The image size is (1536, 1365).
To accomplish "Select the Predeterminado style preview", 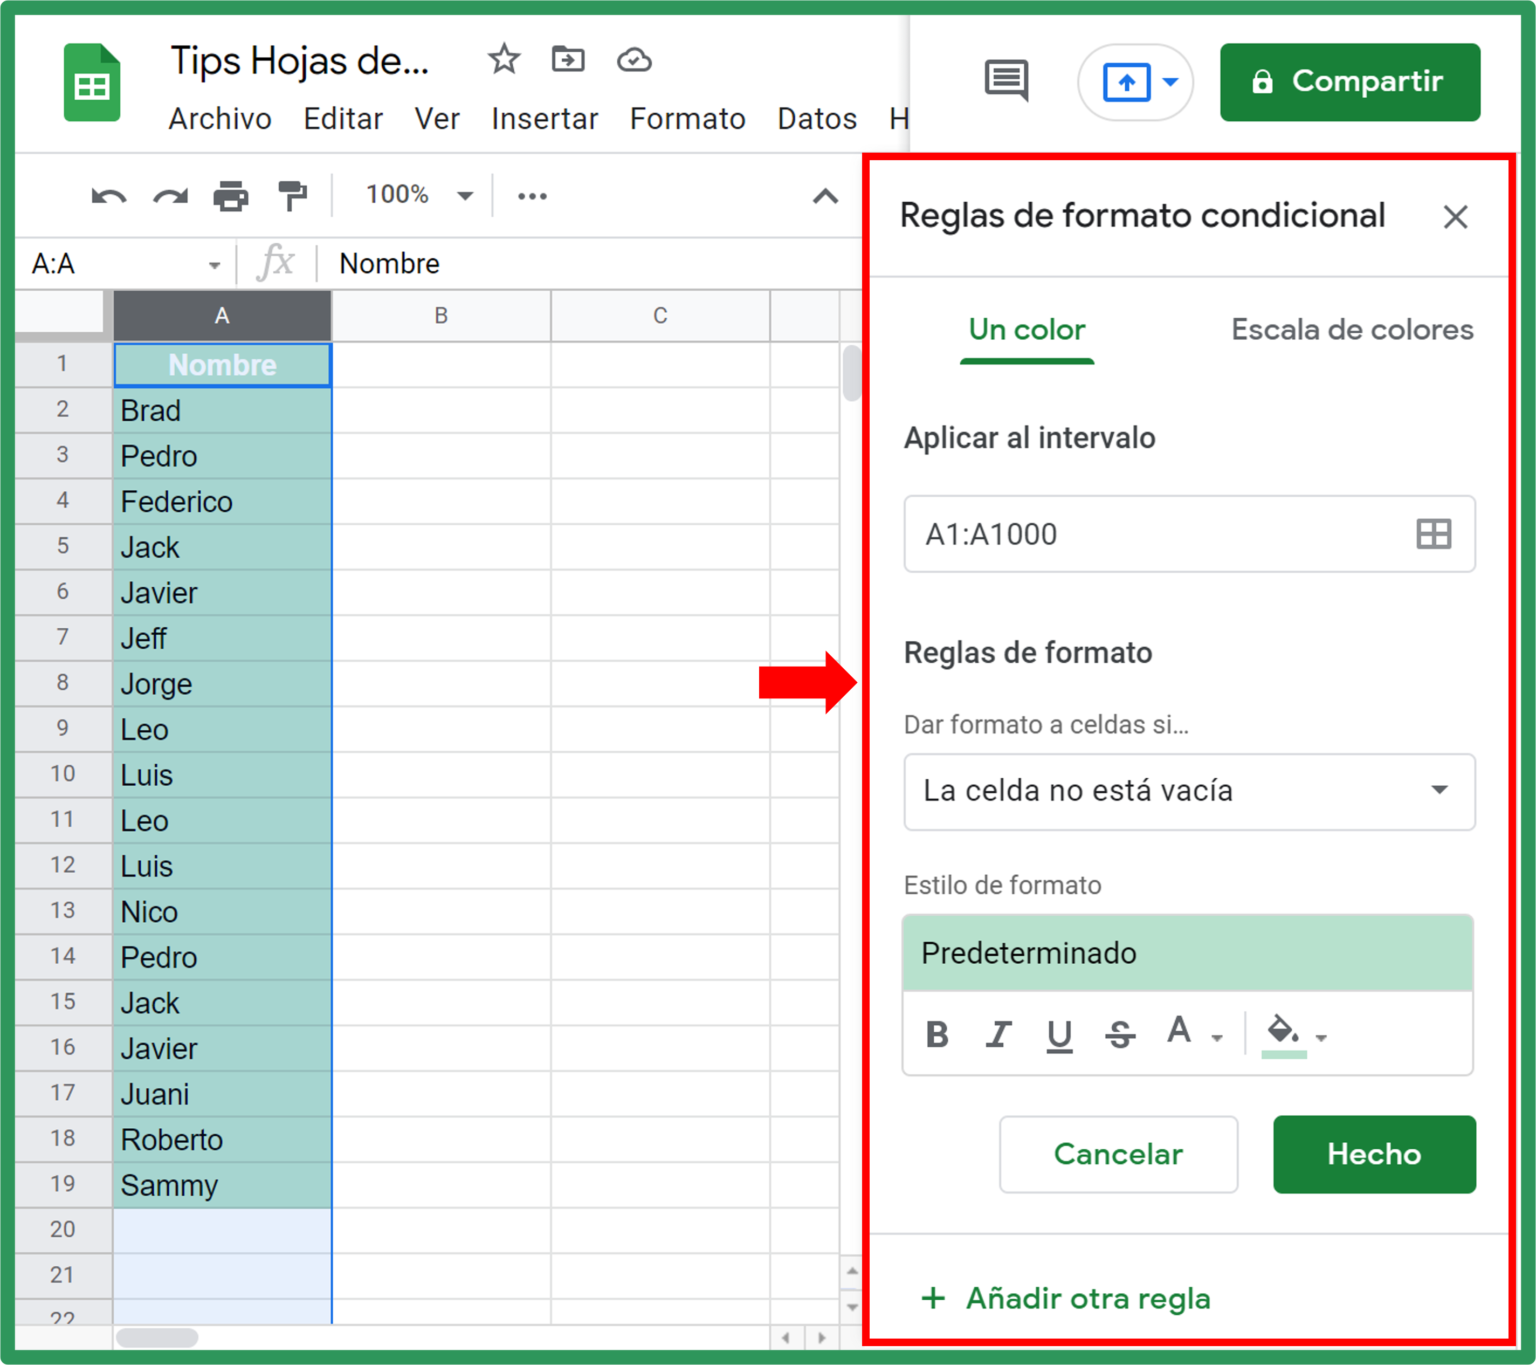I will pos(1188,953).
